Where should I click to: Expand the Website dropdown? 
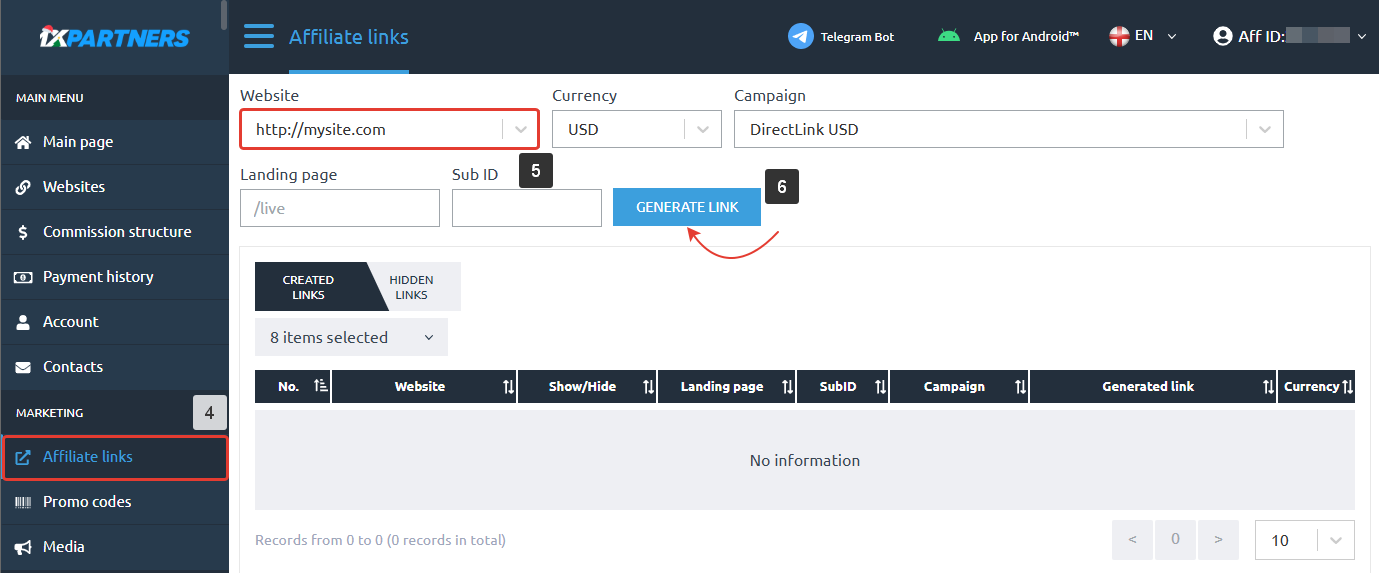coord(520,130)
